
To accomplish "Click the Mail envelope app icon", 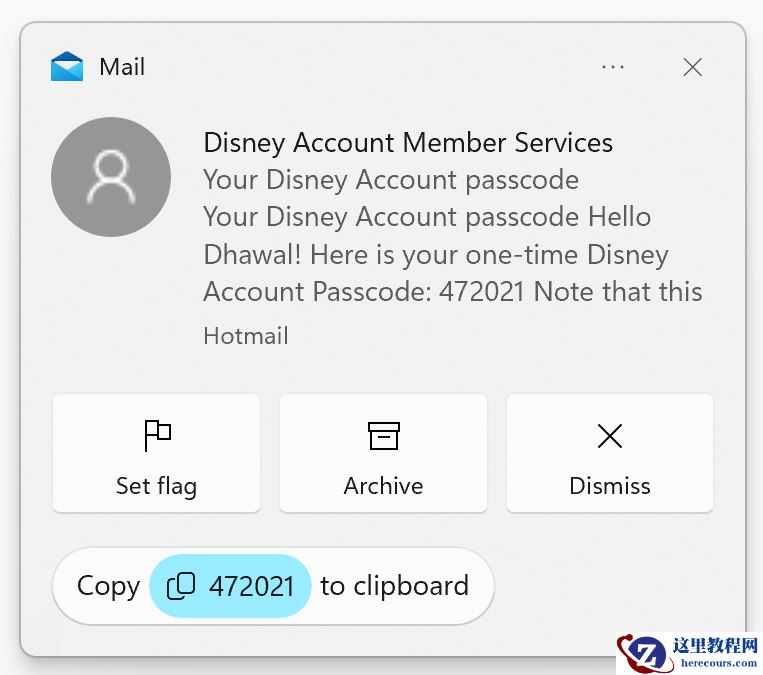I will (67, 67).
